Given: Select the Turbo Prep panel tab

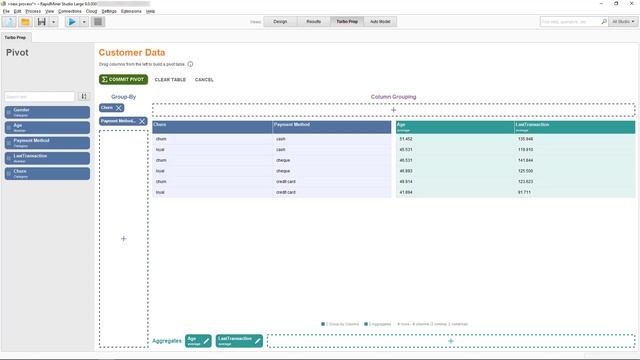Looking at the screenshot, I should click(x=16, y=38).
